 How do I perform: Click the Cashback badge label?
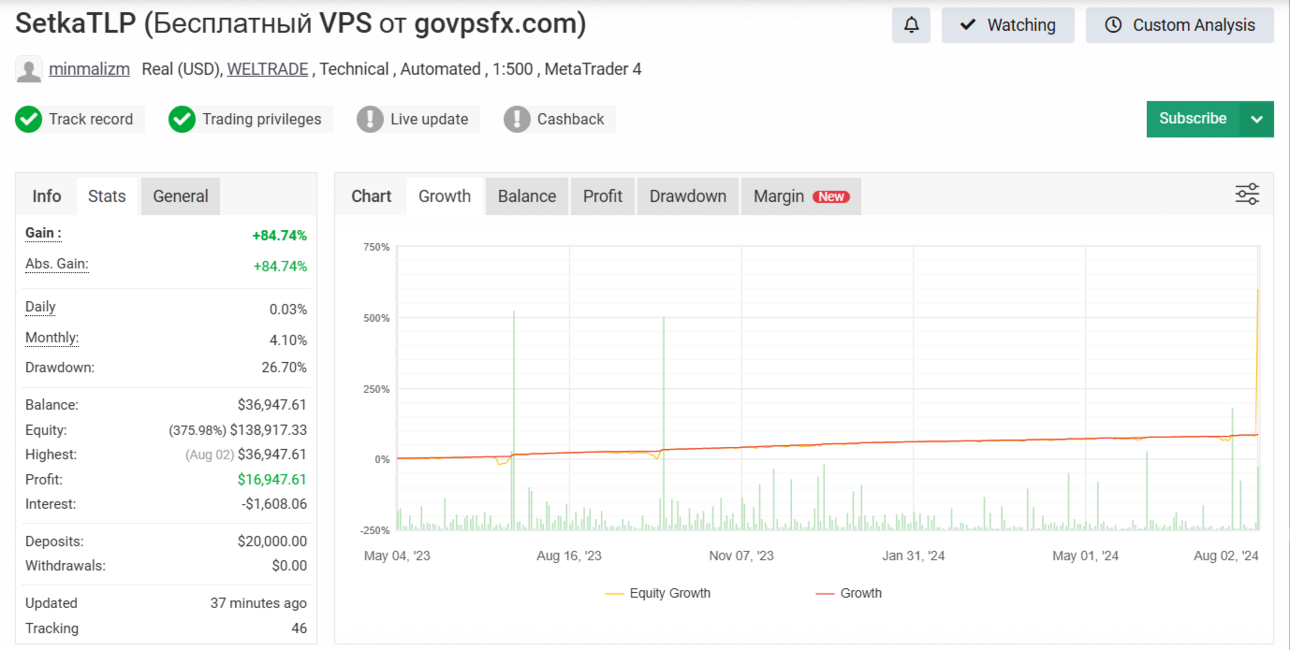571,119
